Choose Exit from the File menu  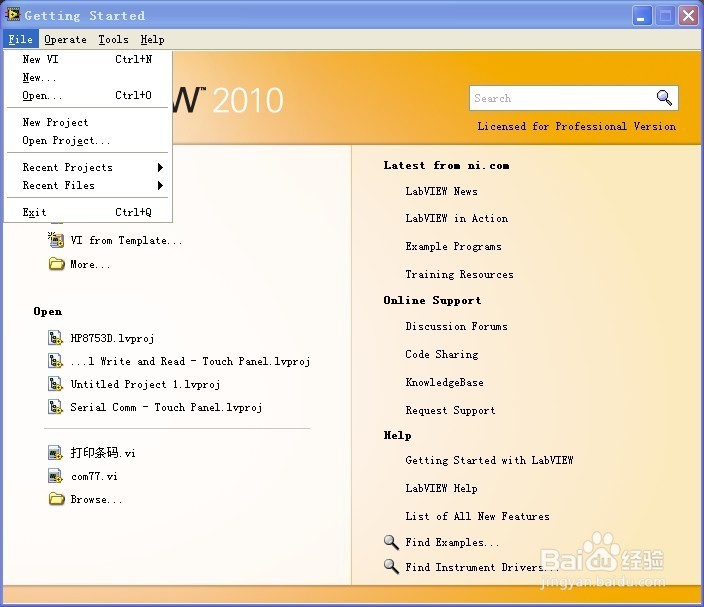(x=88, y=212)
